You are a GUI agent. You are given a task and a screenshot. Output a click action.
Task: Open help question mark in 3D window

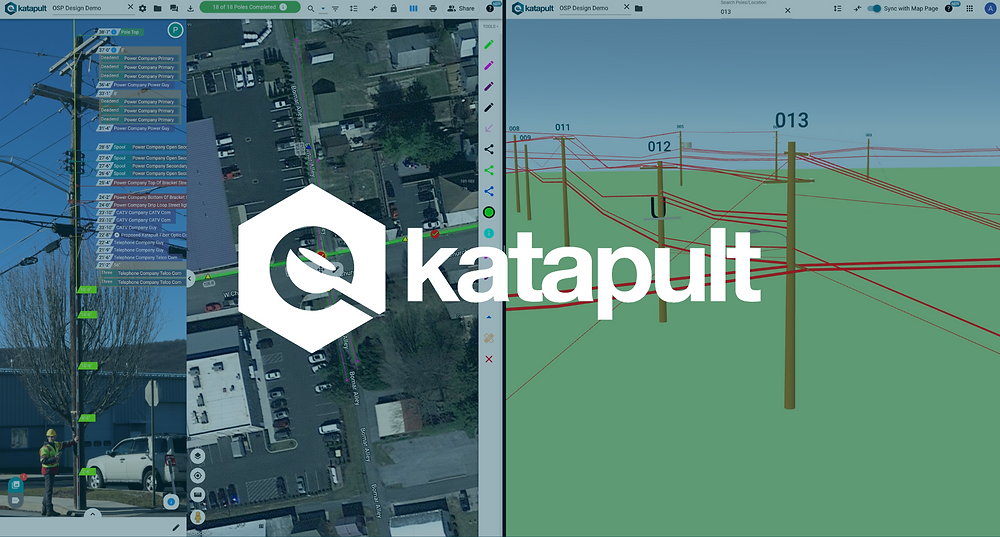[949, 8]
